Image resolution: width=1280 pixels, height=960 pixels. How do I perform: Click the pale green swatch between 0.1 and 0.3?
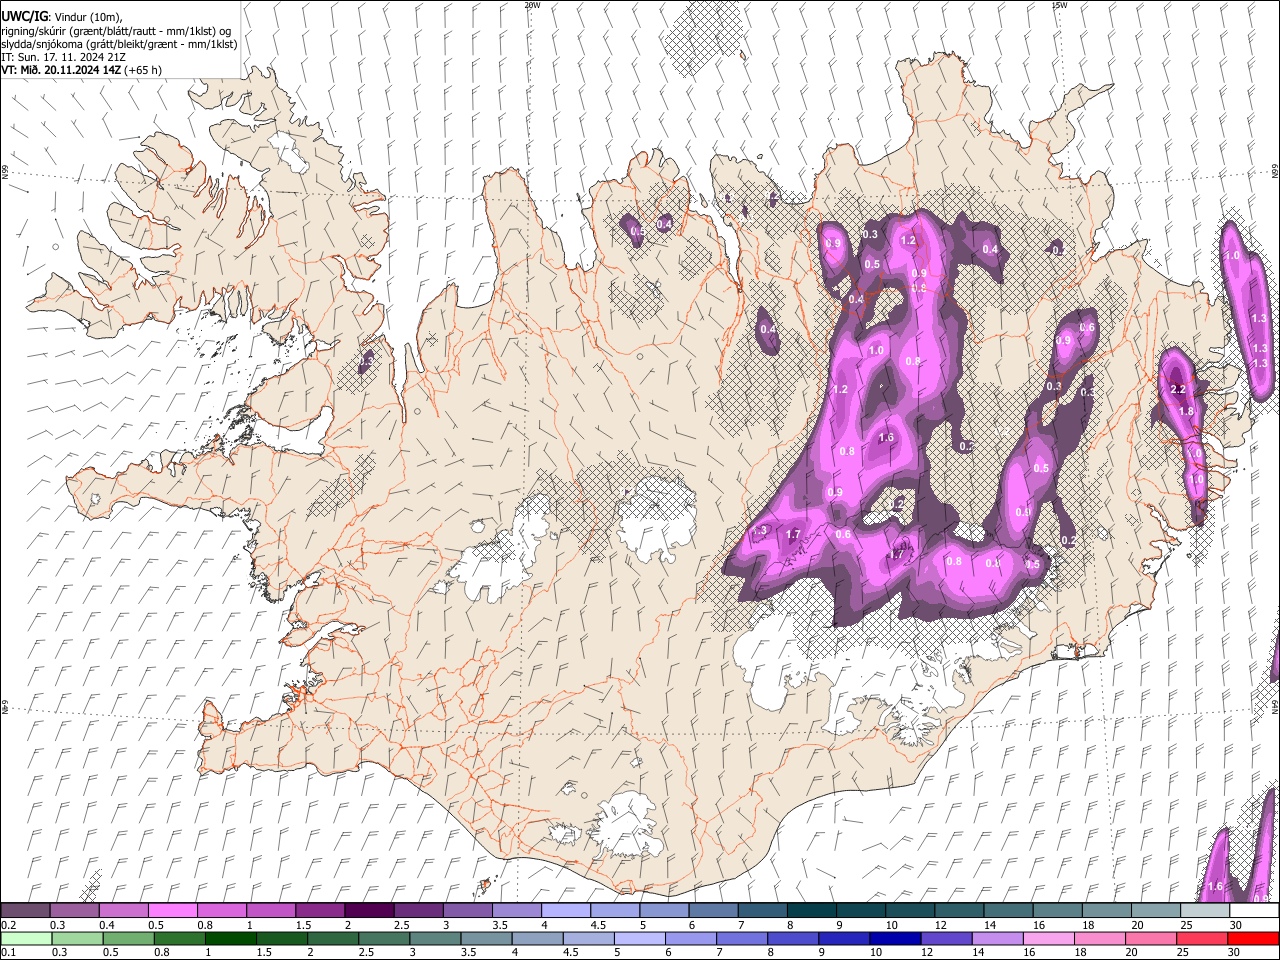[x=26, y=938]
